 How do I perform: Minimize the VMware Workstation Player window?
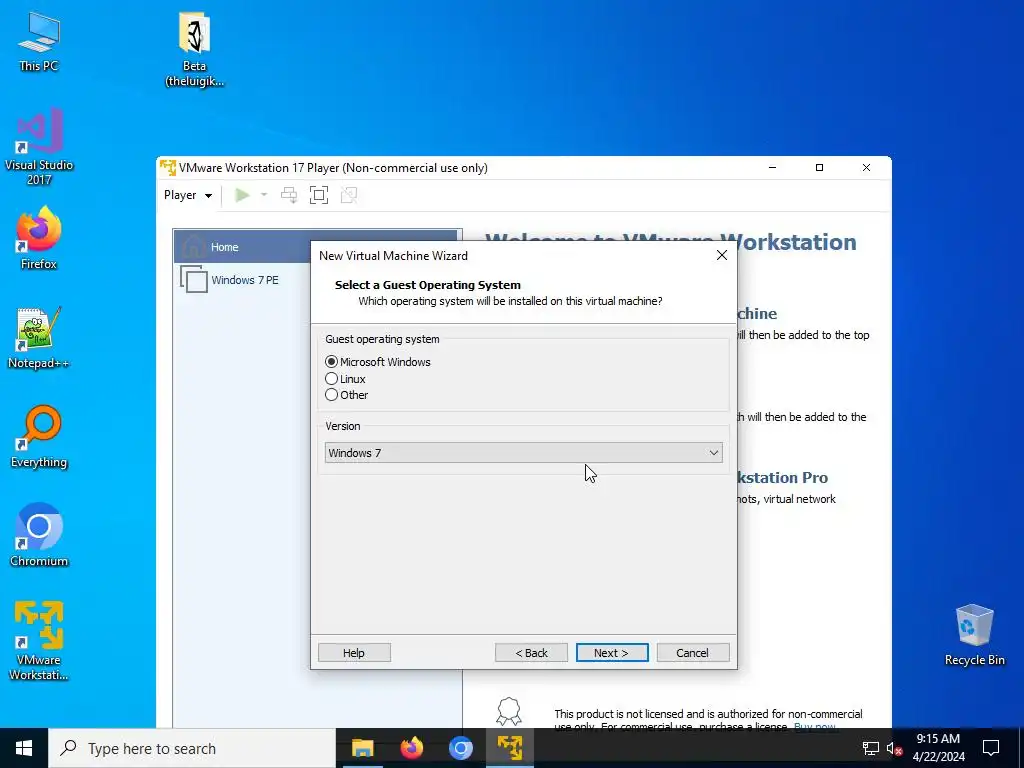tap(773, 168)
